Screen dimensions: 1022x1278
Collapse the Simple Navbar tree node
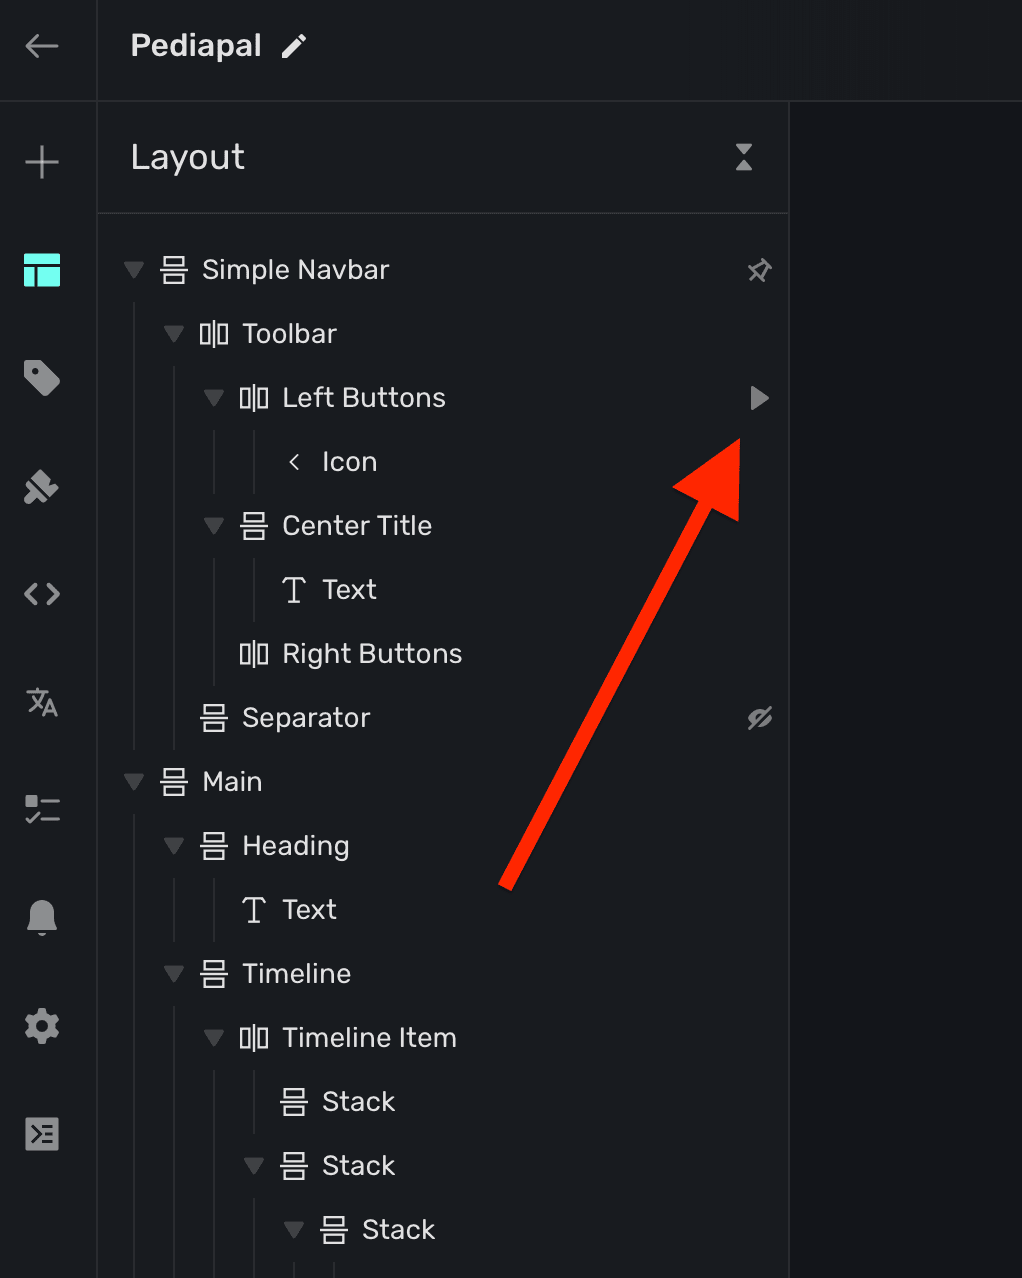134,270
